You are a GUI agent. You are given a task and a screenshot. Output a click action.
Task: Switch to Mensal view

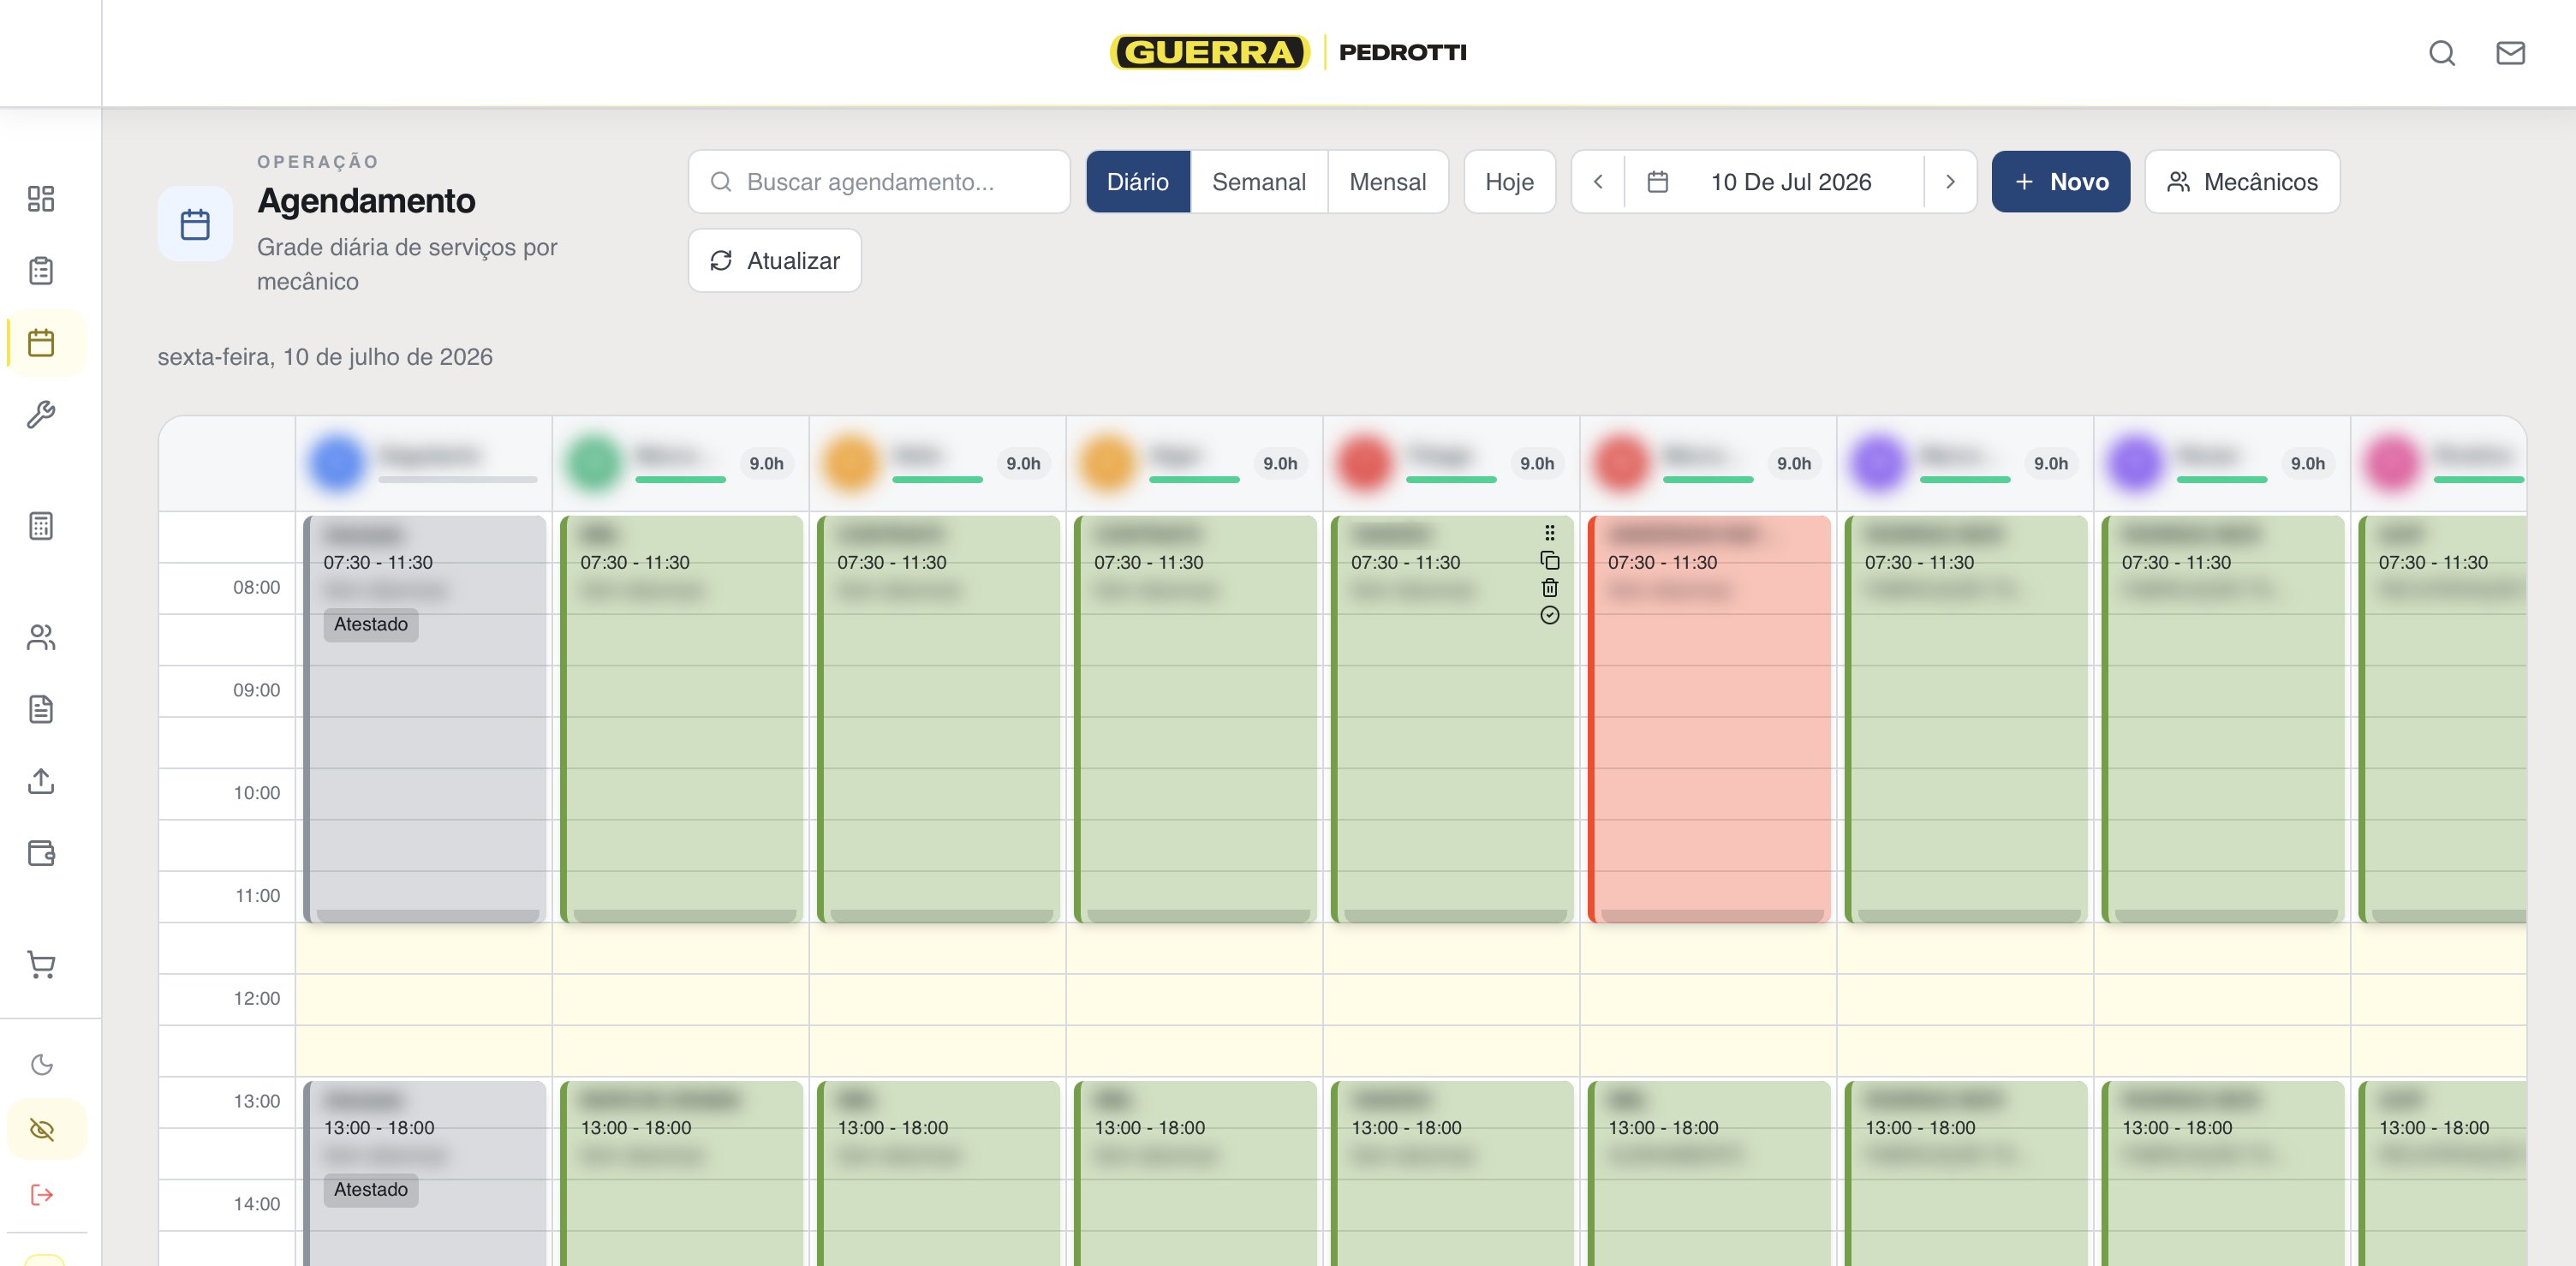tap(1387, 181)
